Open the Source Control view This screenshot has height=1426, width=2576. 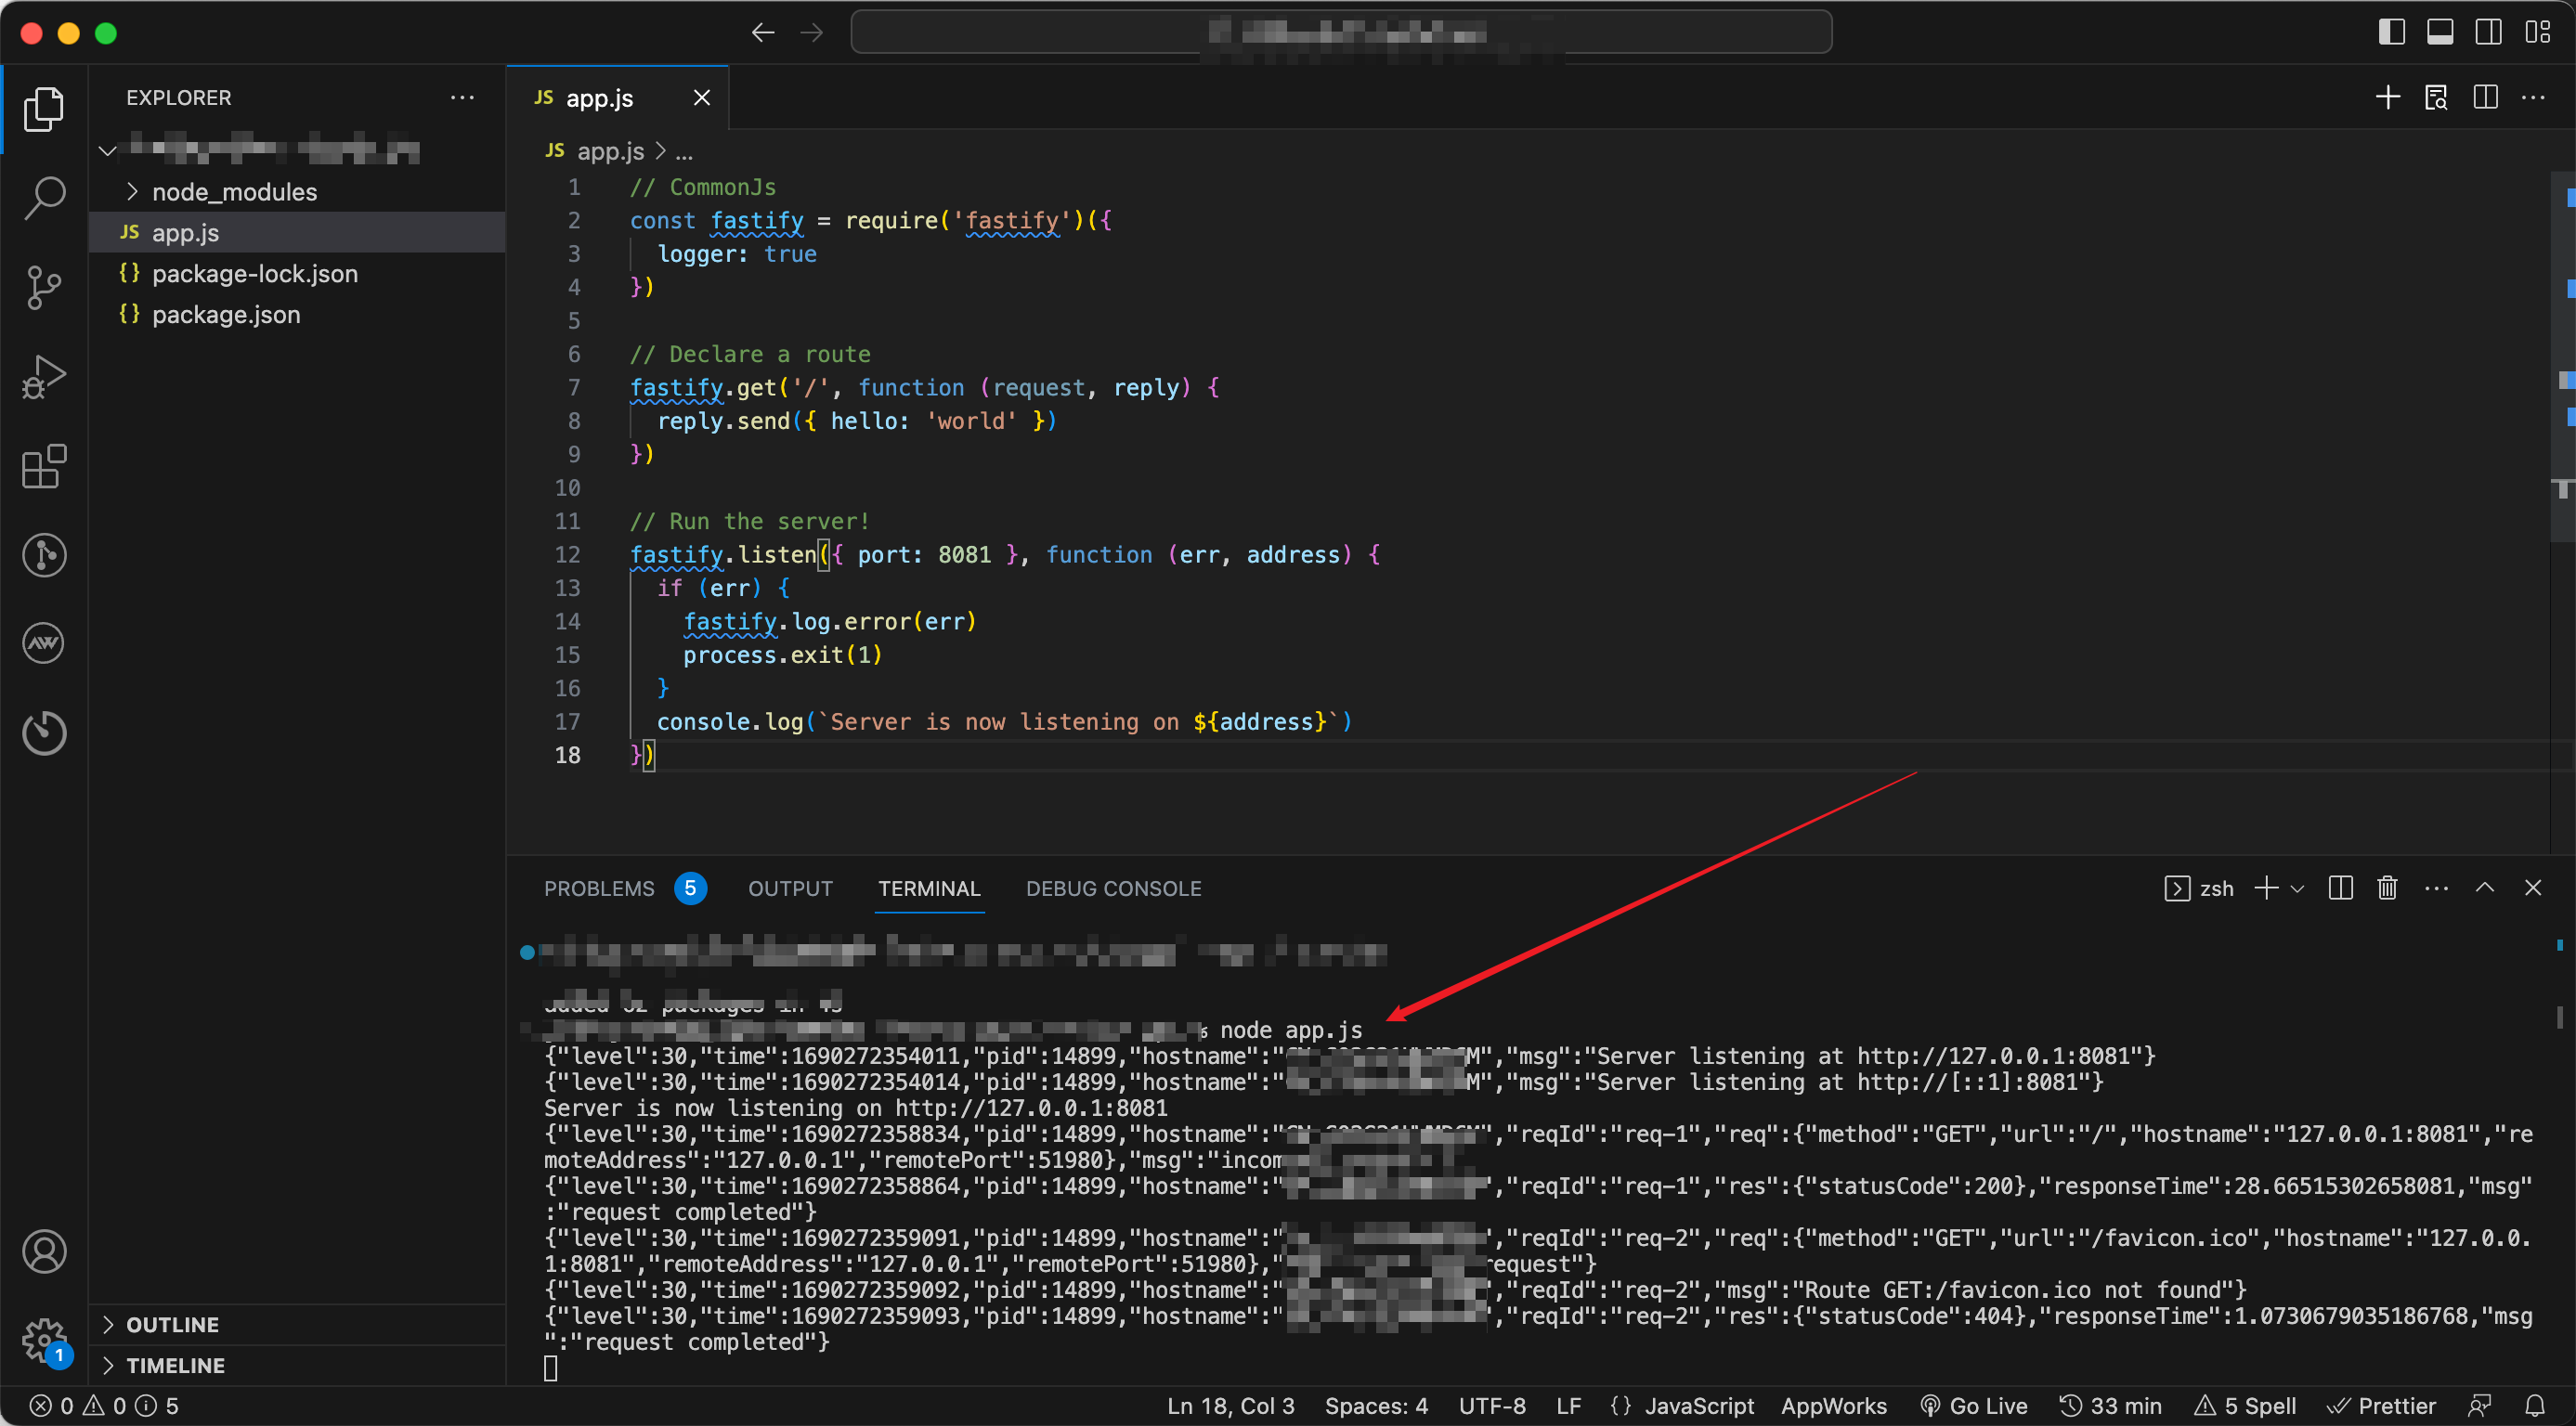(x=44, y=287)
